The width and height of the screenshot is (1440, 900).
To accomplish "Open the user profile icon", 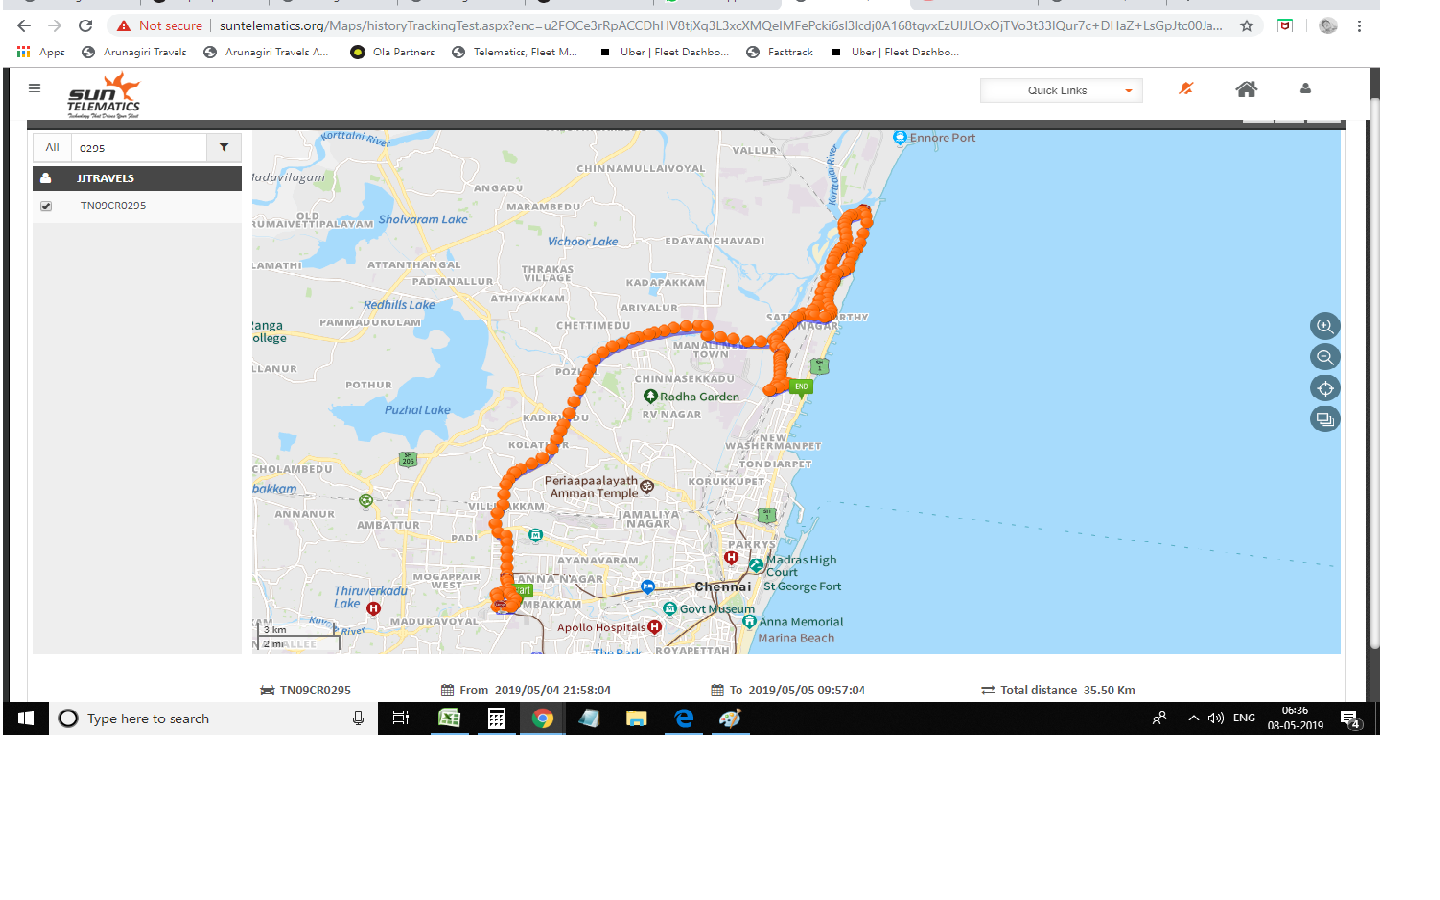I will coord(1305,88).
